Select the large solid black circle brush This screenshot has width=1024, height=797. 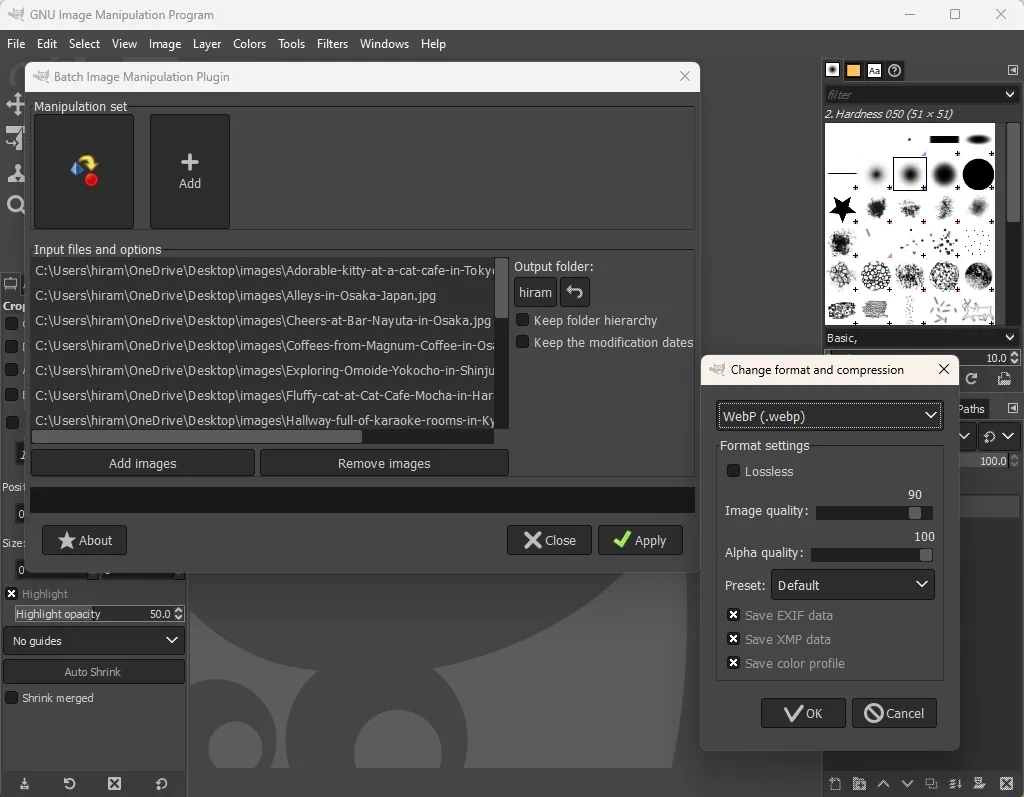[x=978, y=174]
